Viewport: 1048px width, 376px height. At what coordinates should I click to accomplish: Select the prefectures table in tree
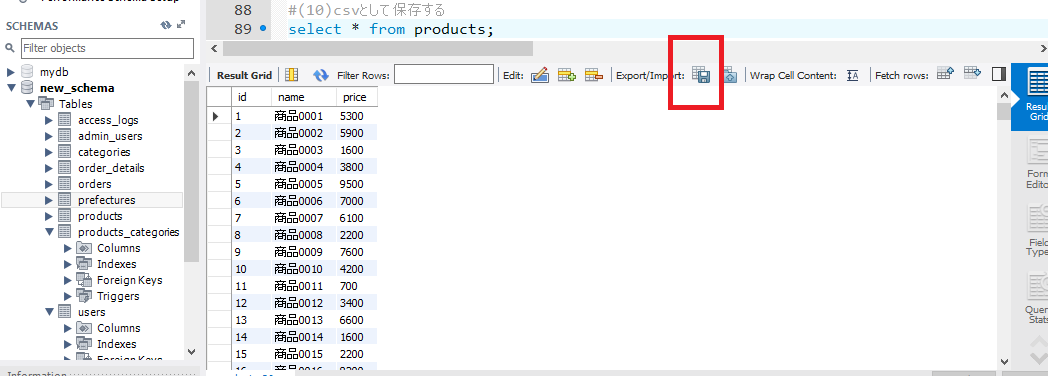coord(106,200)
